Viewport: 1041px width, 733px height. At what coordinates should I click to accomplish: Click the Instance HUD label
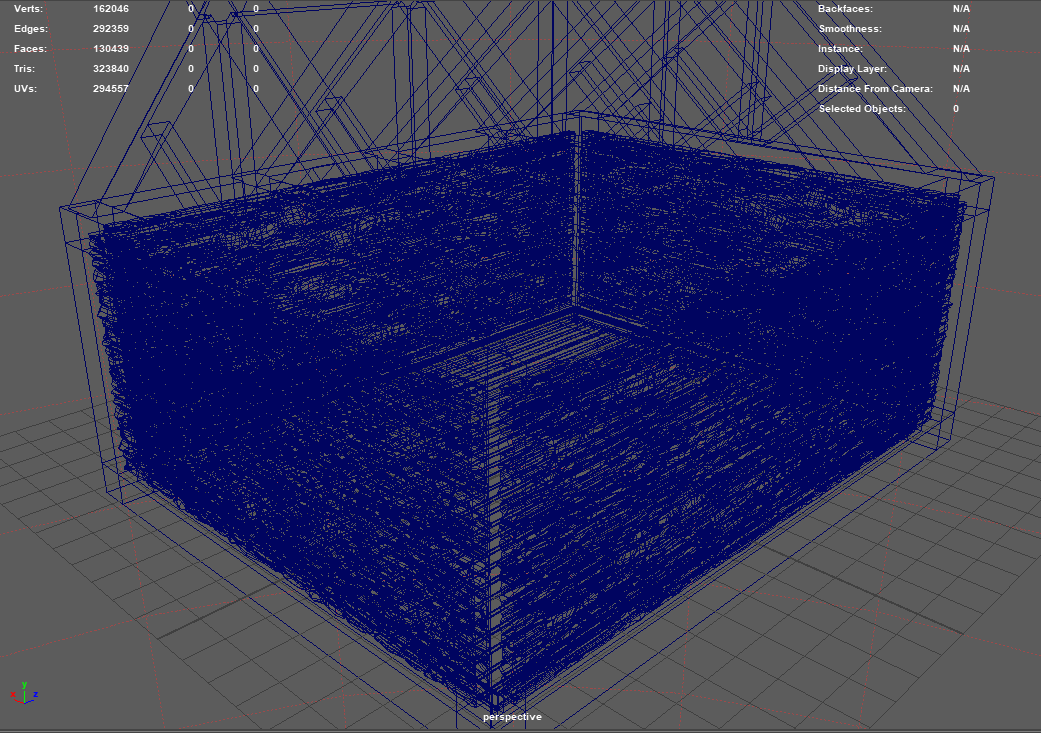(840, 48)
